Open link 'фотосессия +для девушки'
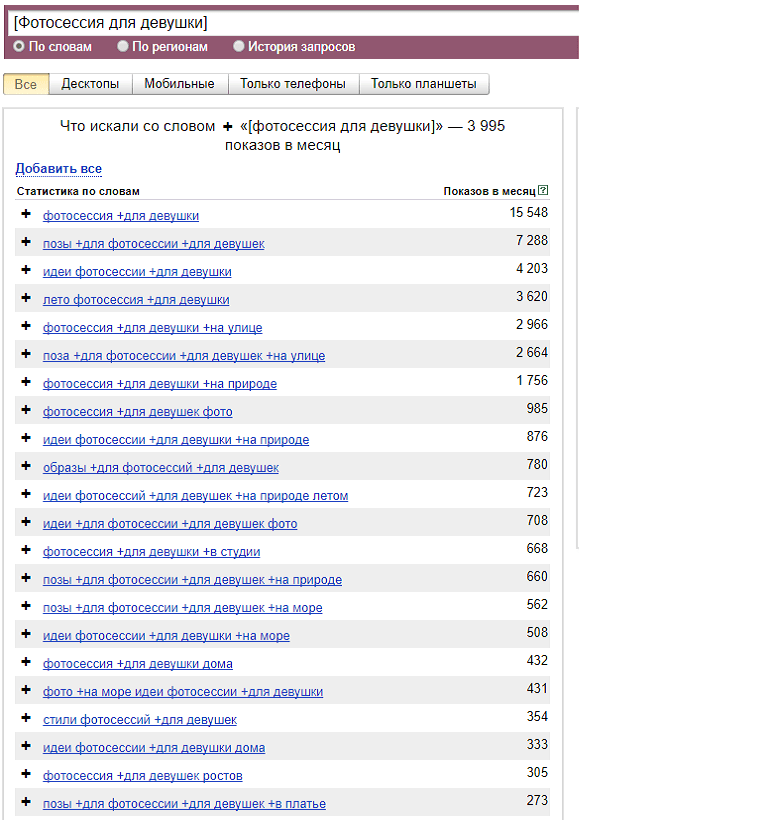The image size is (773, 820). tap(121, 215)
